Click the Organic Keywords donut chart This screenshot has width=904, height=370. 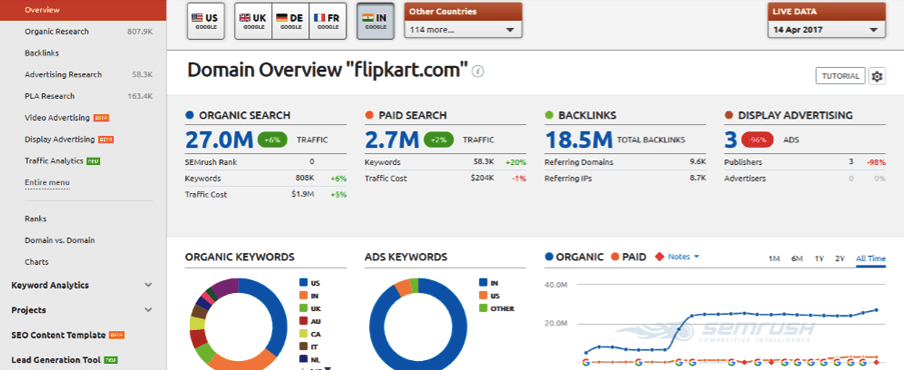point(238,324)
